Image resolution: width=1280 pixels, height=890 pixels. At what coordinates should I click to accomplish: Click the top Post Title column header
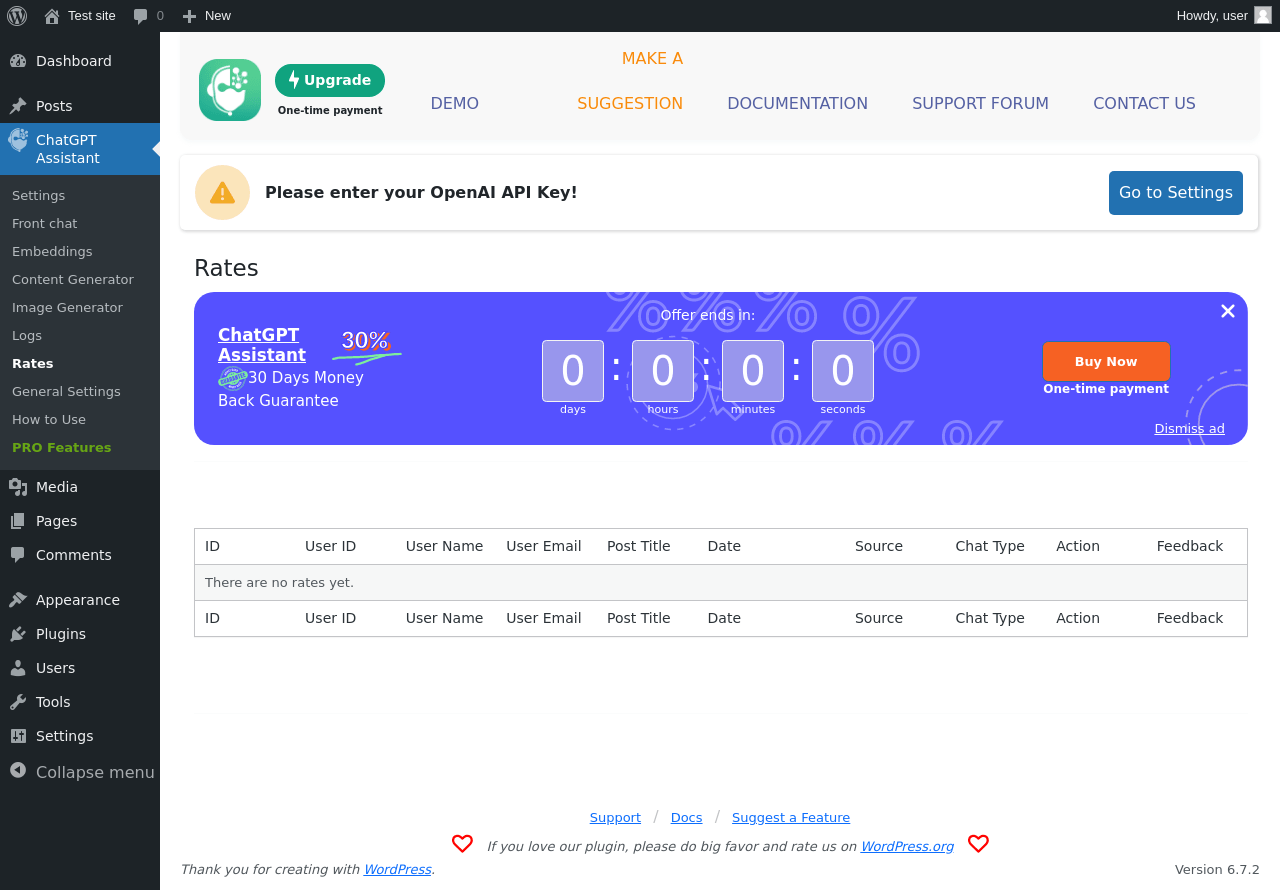(x=639, y=546)
